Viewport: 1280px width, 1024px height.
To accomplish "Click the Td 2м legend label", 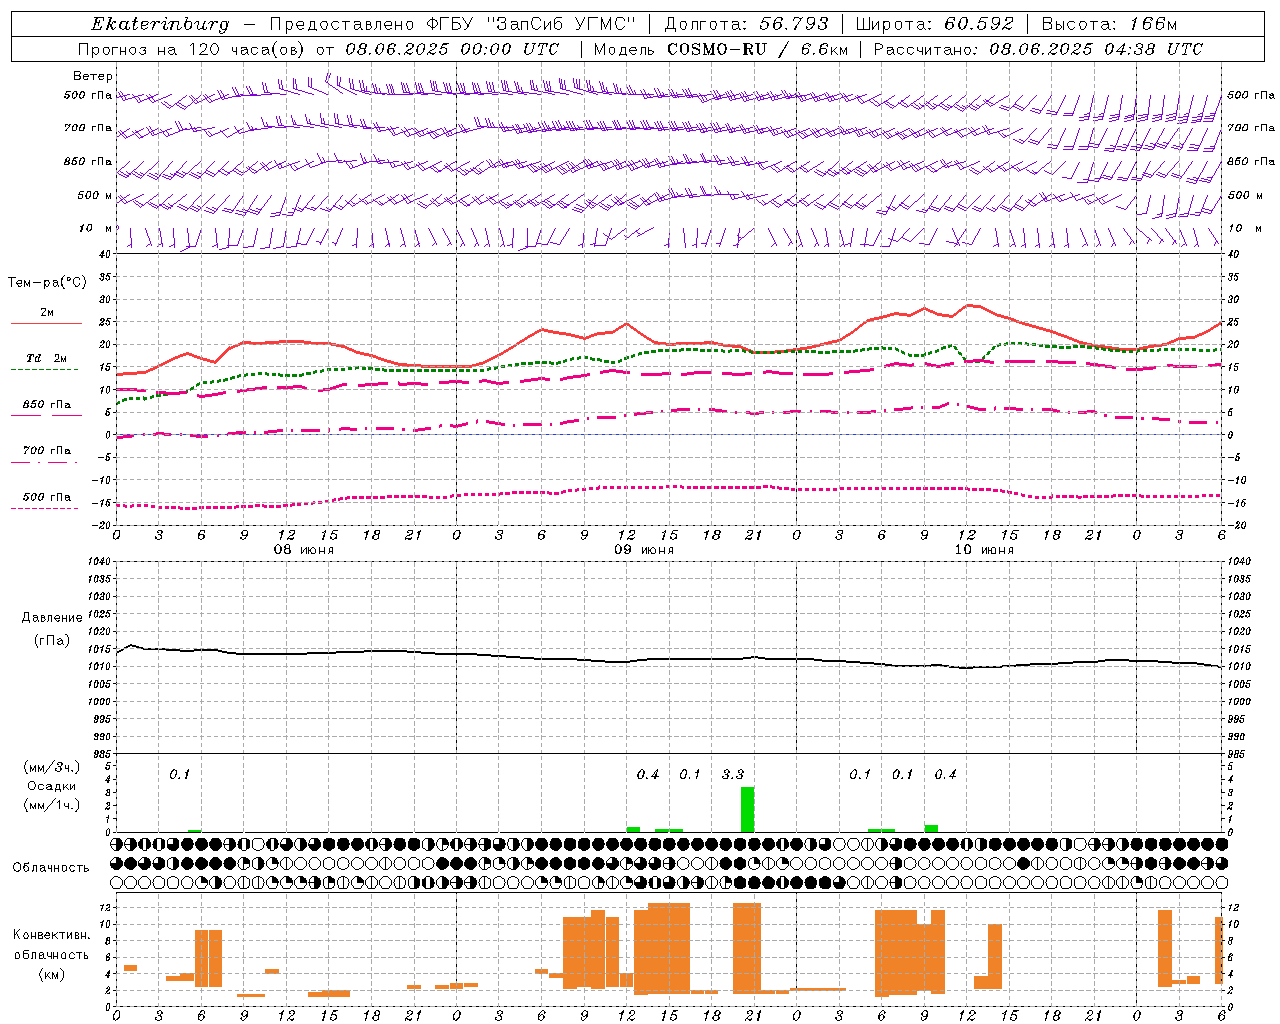I will [46, 358].
